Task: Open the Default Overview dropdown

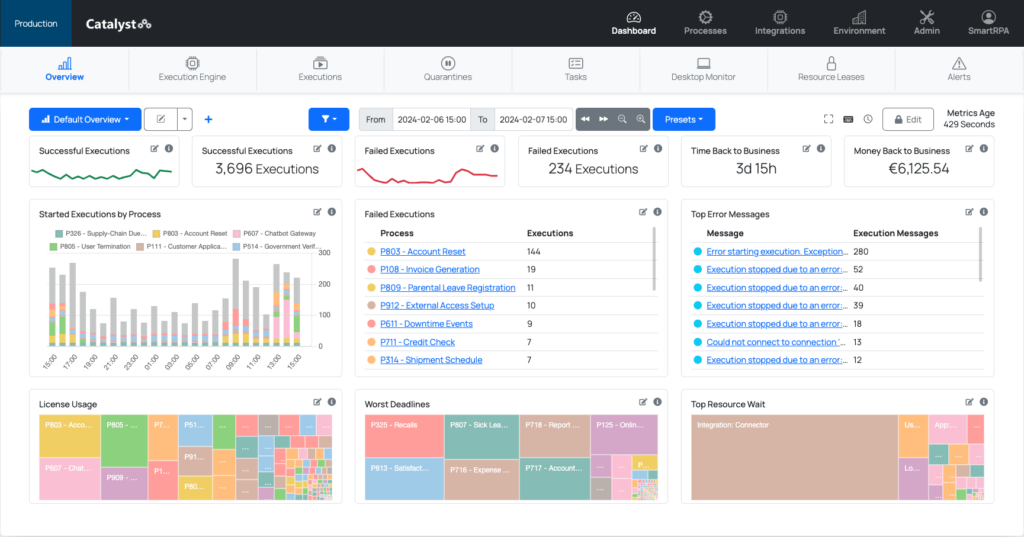Action: click(84, 120)
